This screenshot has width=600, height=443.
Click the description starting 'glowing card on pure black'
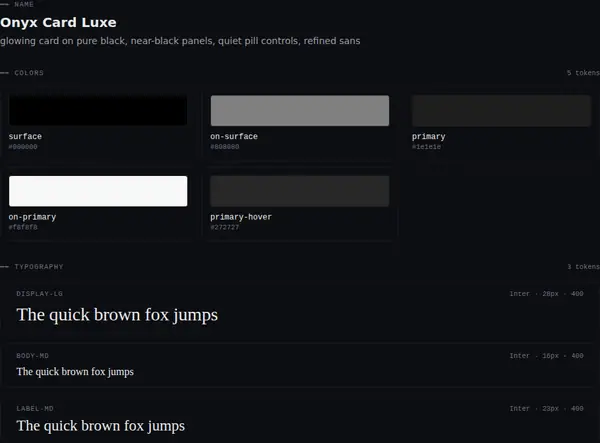[x=180, y=41]
